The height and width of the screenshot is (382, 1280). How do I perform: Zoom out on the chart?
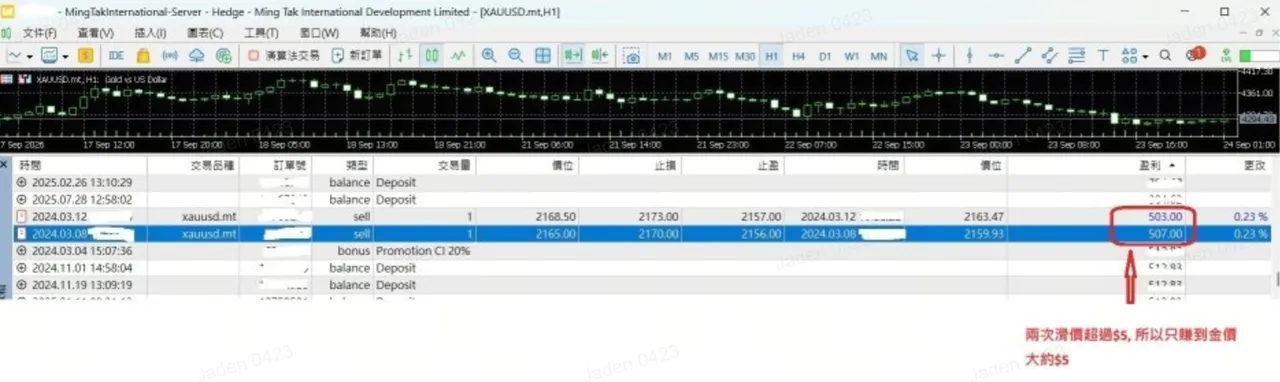pos(516,56)
